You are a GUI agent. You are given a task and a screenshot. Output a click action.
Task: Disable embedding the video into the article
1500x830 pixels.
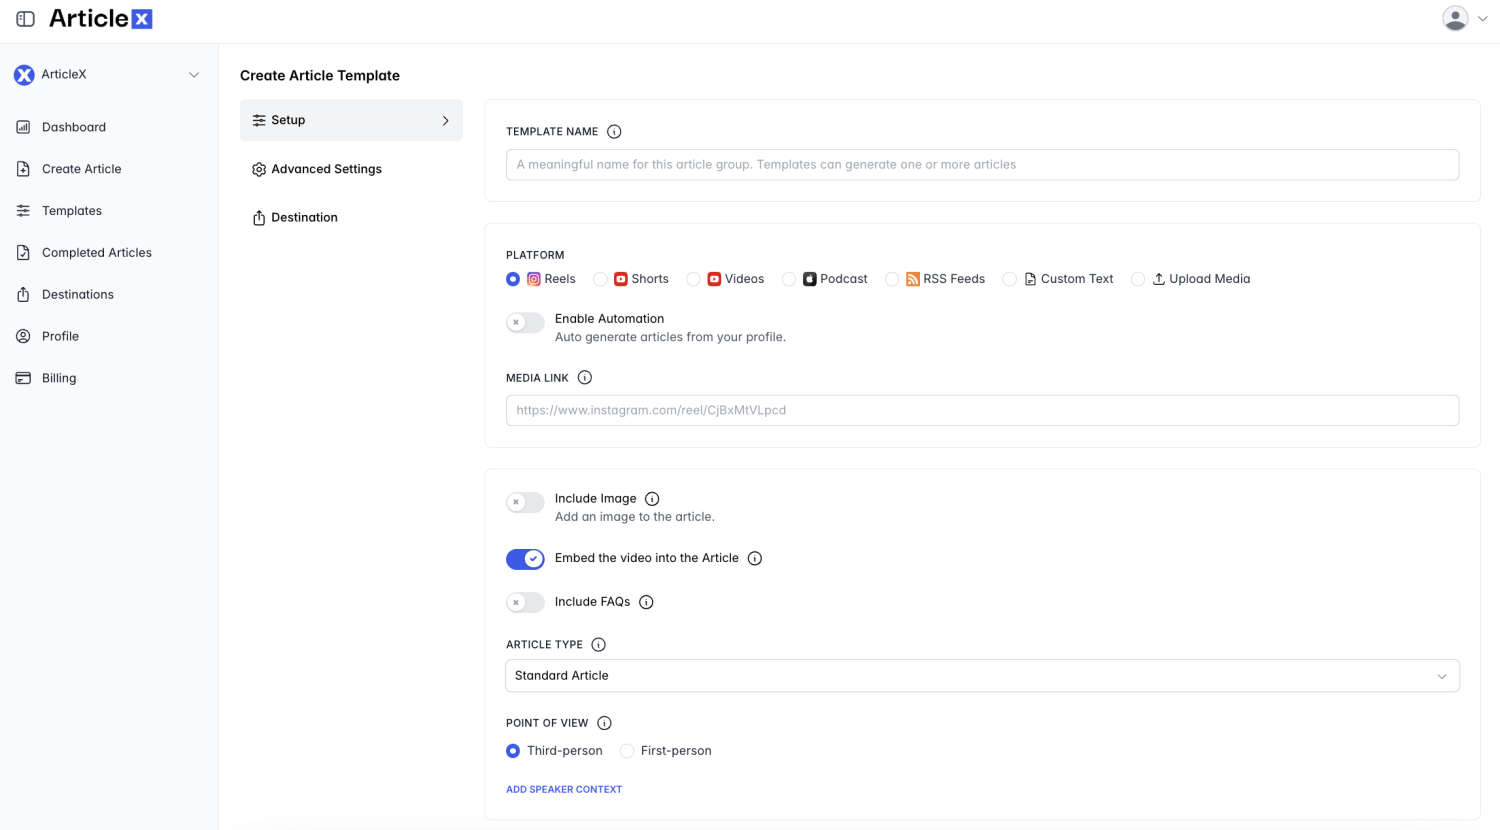525,558
